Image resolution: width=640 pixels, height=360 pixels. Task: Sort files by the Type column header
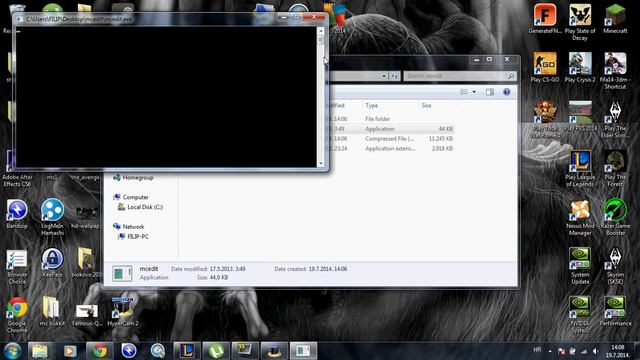pyautogui.click(x=371, y=105)
